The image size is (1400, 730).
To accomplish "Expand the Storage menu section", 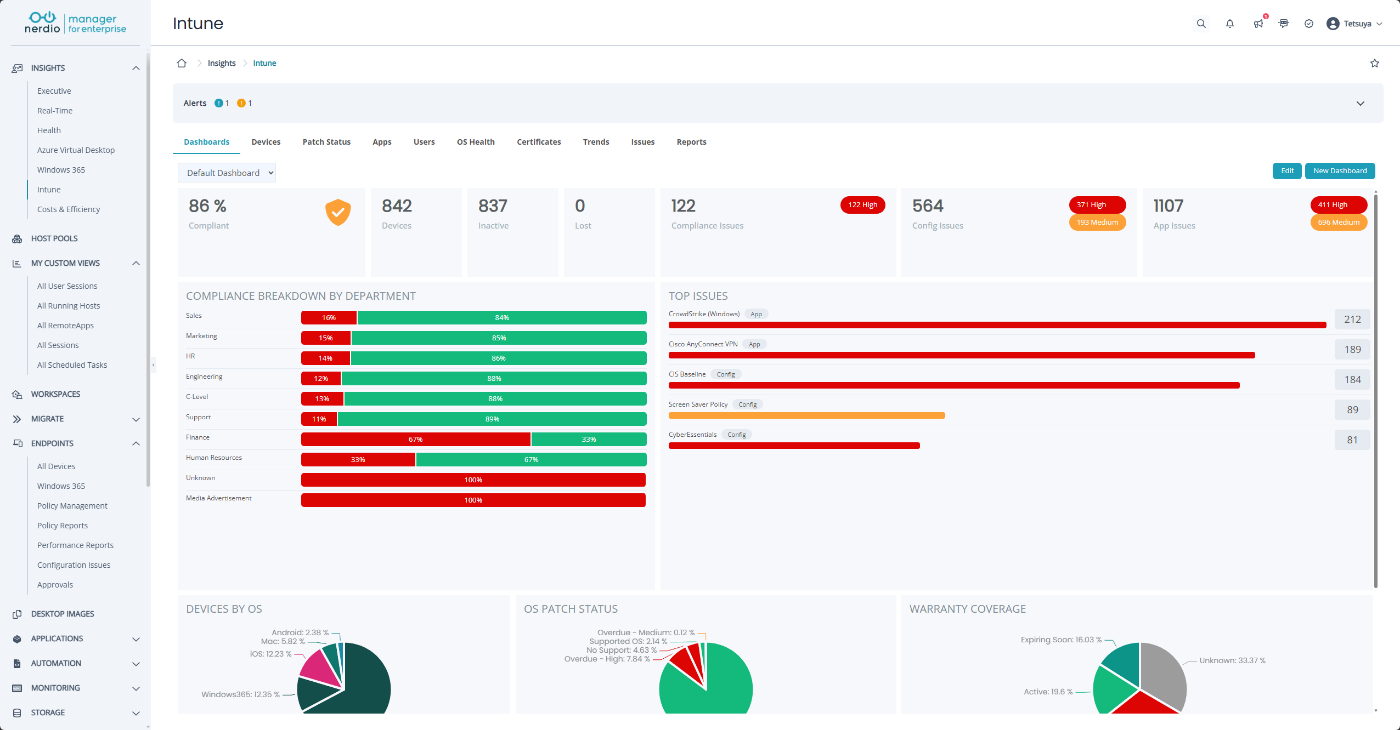I will [x=136, y=713].
